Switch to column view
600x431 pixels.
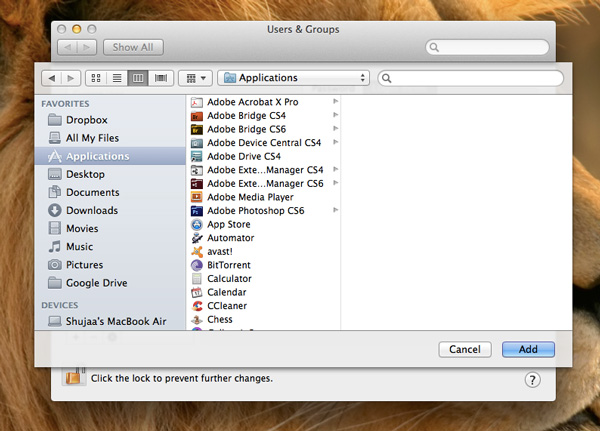coord(138,78)
